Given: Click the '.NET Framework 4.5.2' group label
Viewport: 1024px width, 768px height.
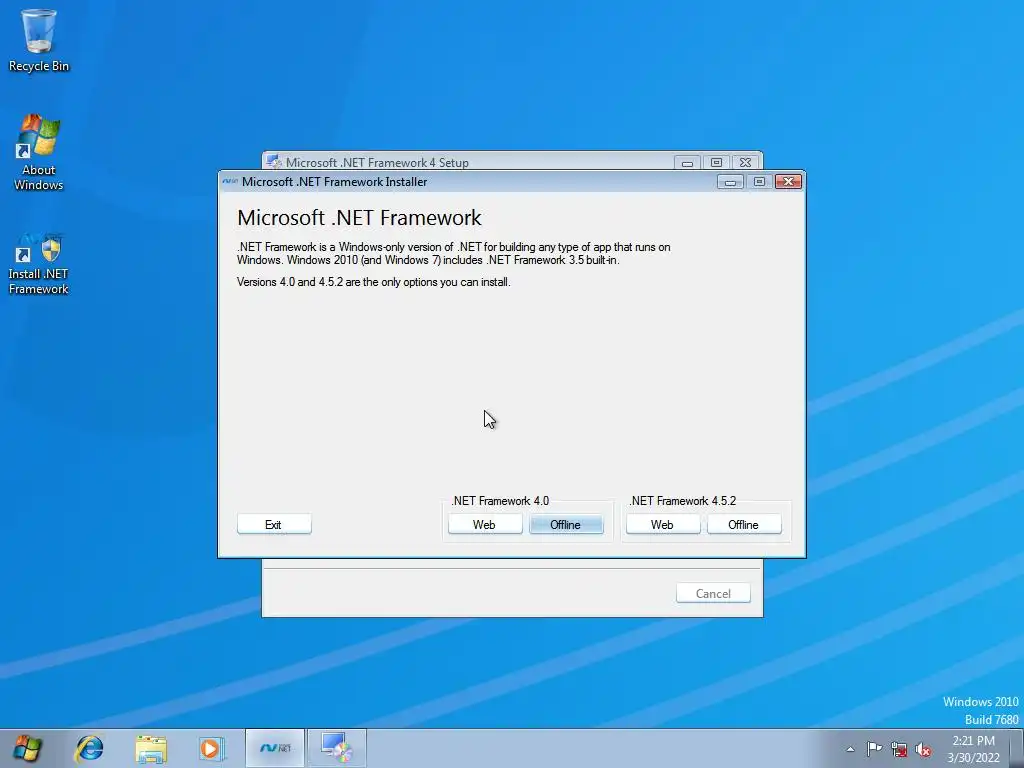Looking at the screenshot, I should click(682, 501).
